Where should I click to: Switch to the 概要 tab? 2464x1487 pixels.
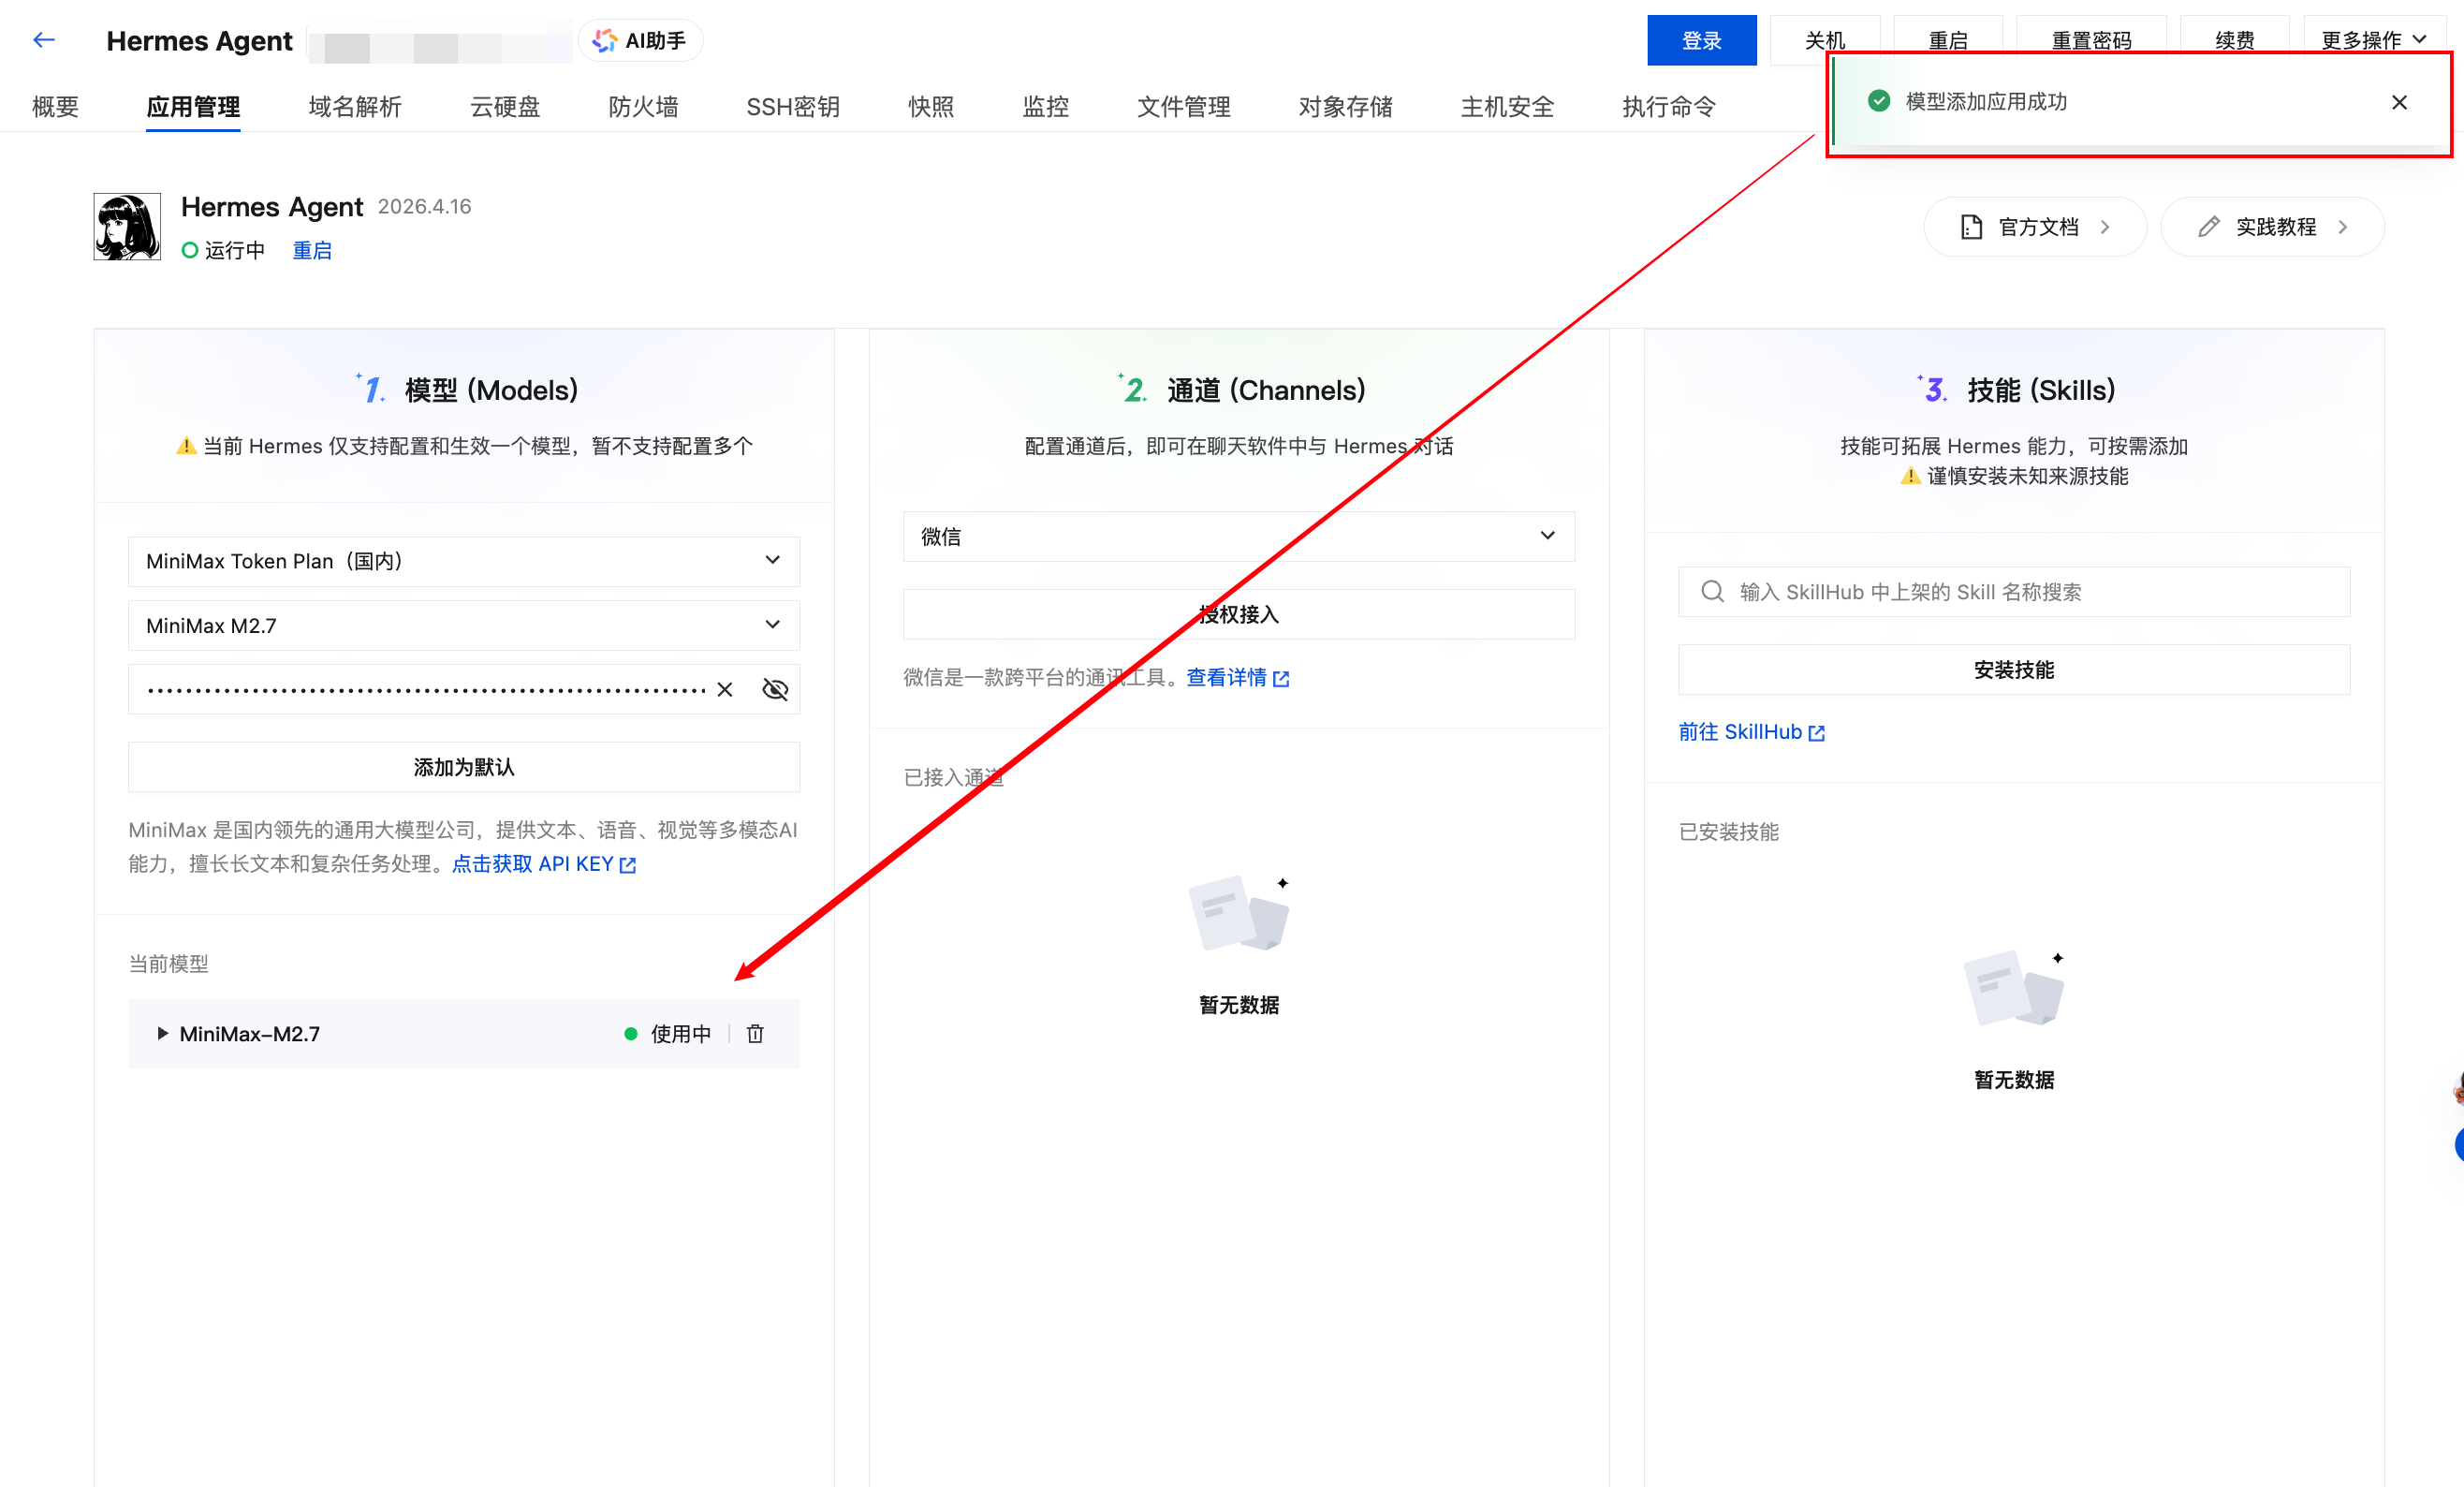(55, 107)
